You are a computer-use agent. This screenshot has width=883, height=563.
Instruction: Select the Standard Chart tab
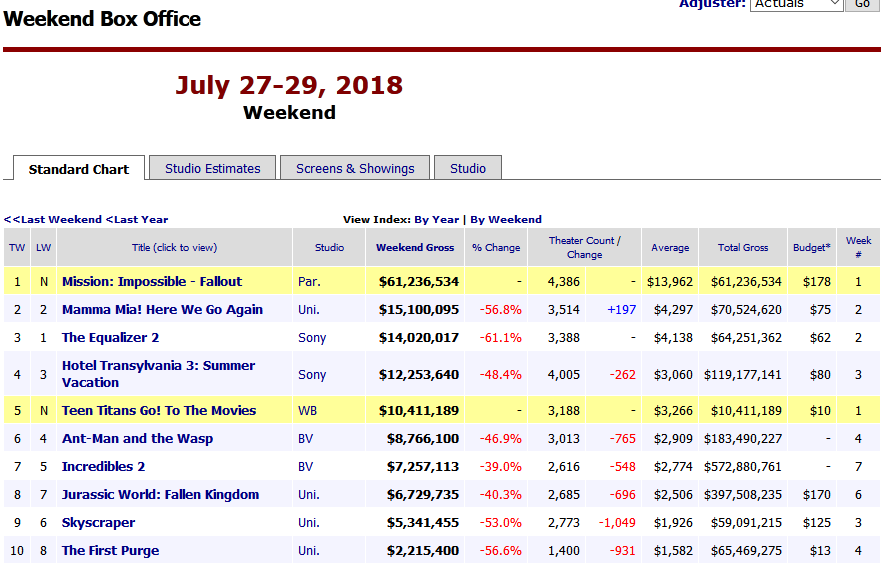pyautogui.click(x=79, y=169)
